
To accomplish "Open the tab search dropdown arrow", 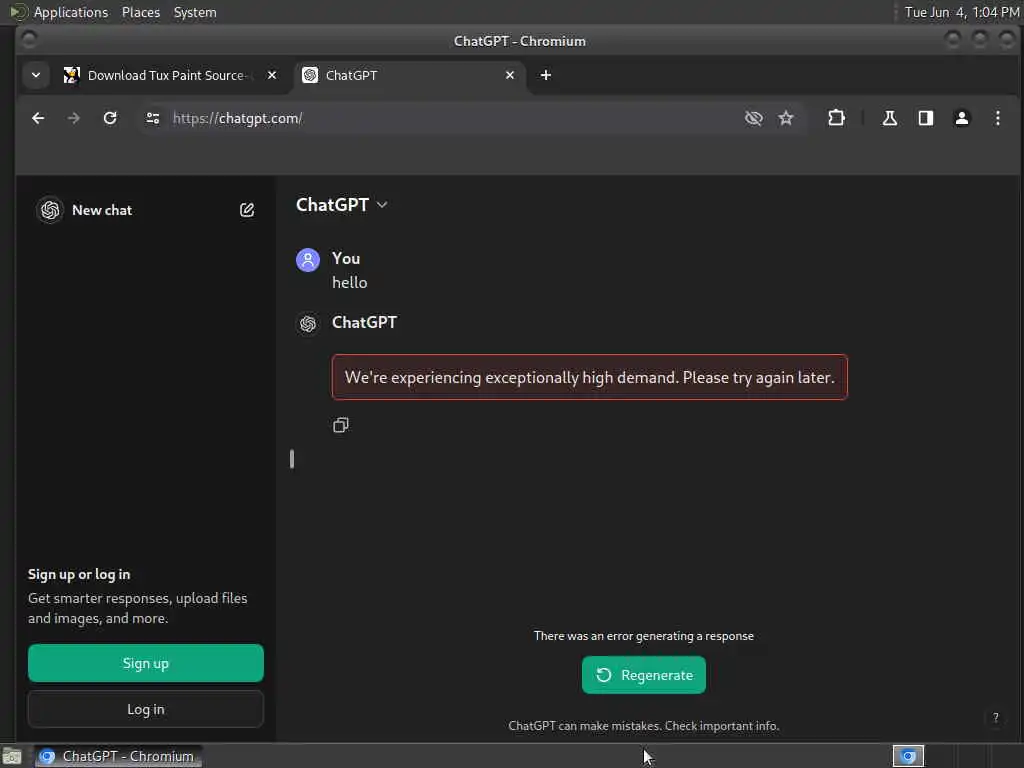I will coord(36,75).
